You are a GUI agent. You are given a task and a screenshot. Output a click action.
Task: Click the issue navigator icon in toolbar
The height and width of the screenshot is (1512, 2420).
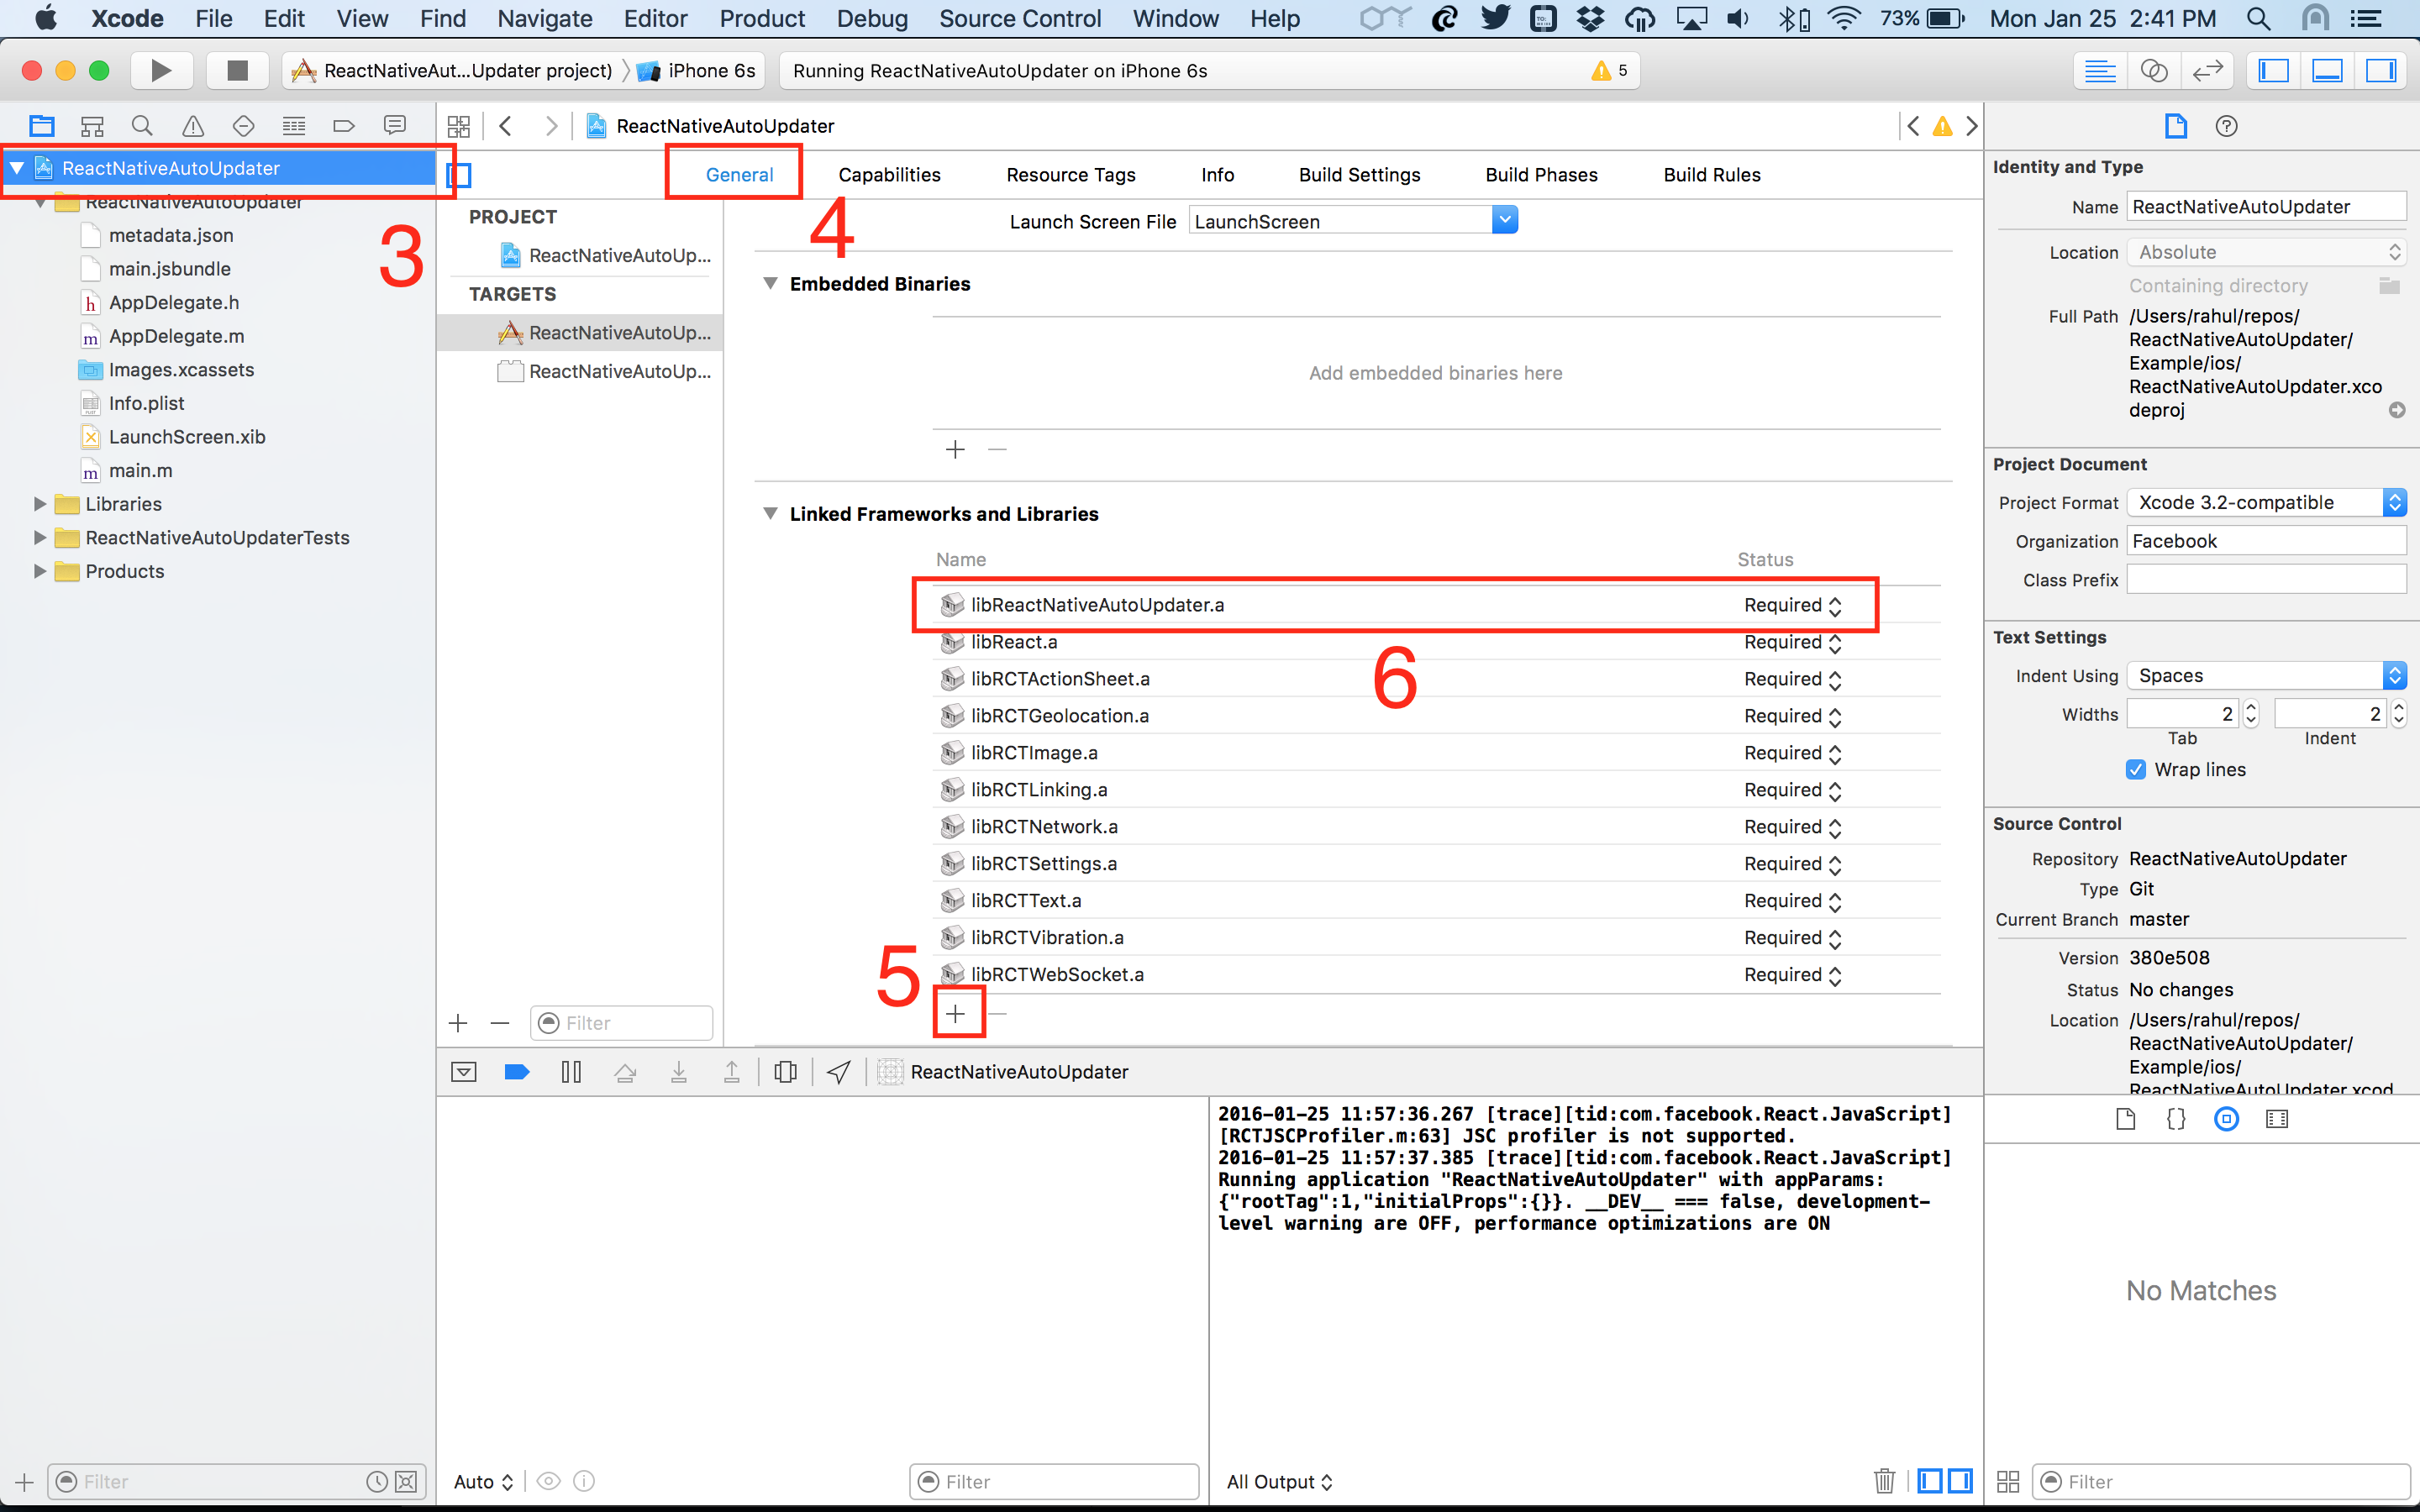pos(192,125)
